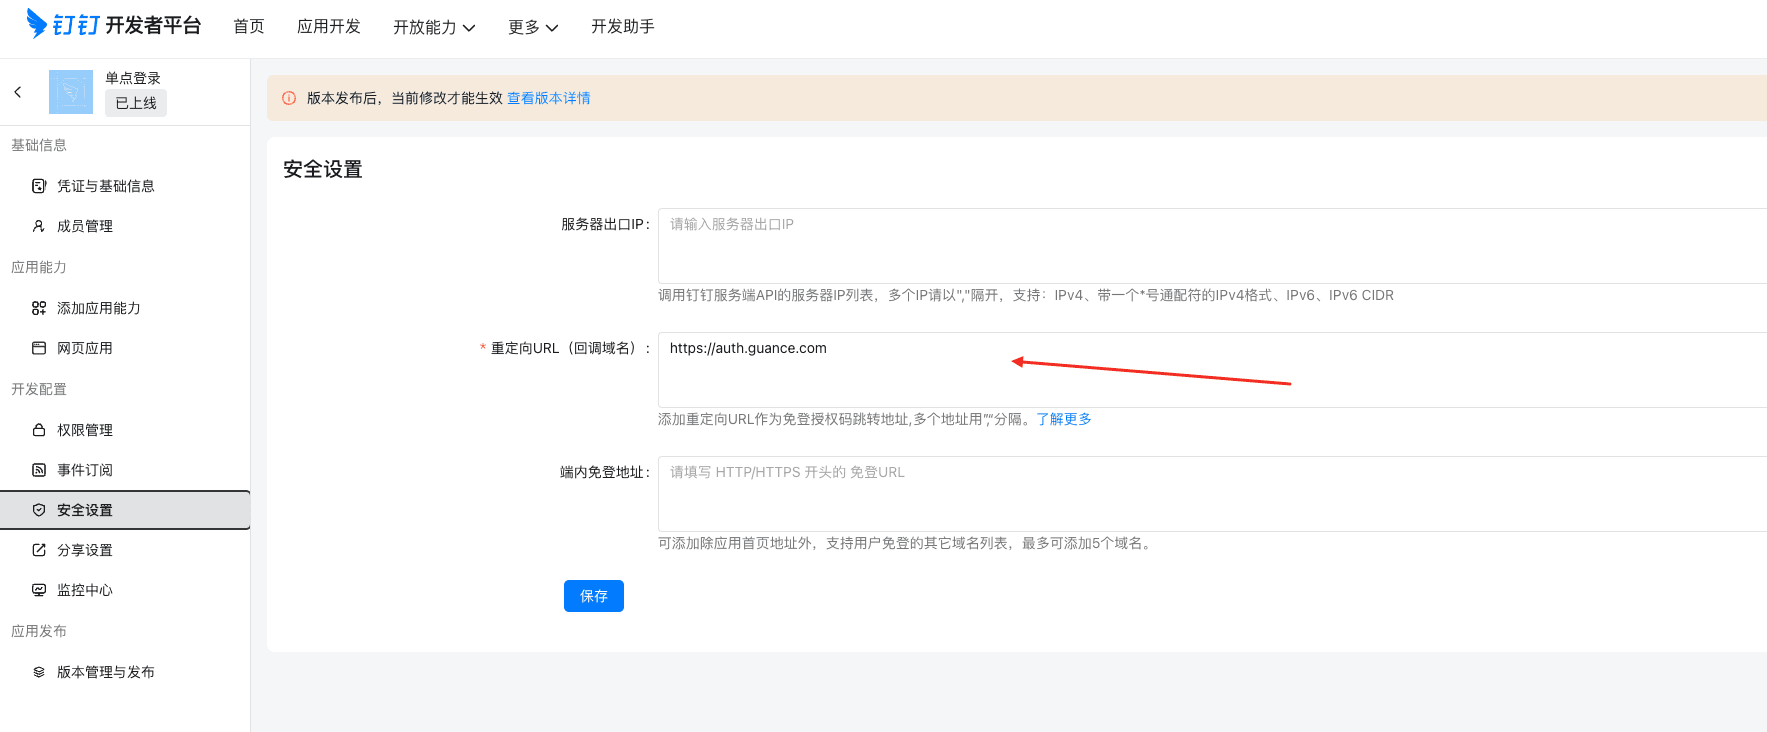Screen dimensions: 1767x732
Task: Click the 已上线 status badge
Action: click(136, 103)
